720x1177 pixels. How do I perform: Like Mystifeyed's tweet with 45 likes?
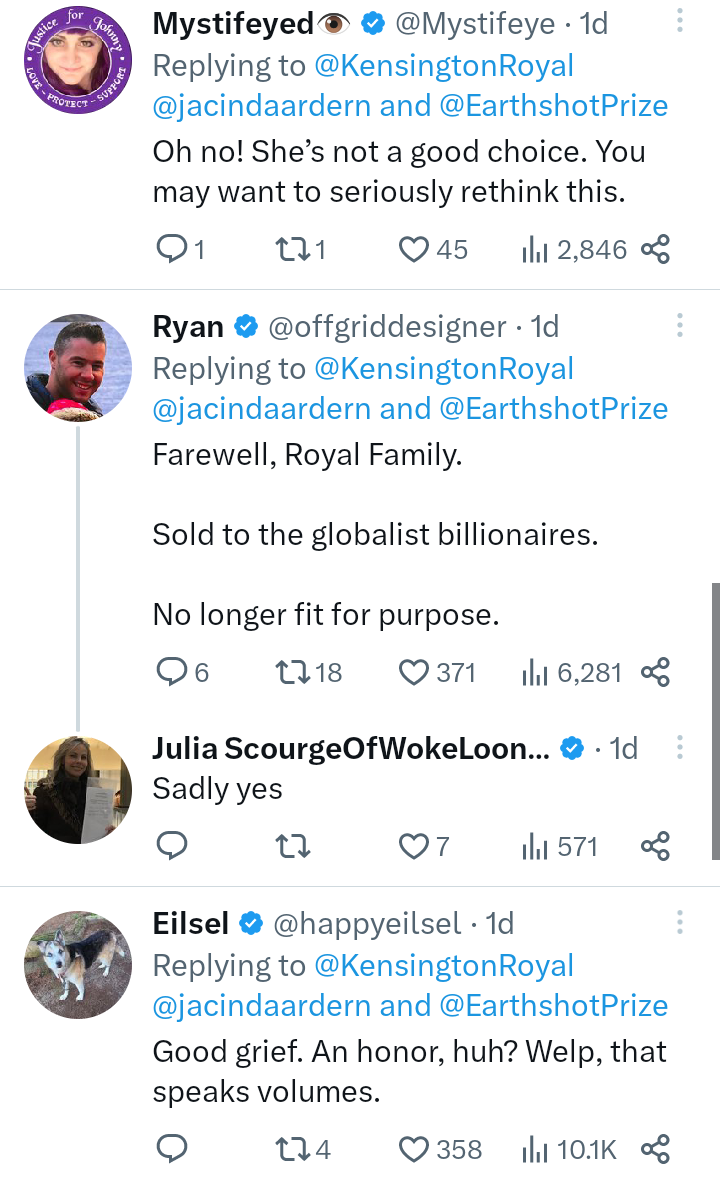click(414, 249)
